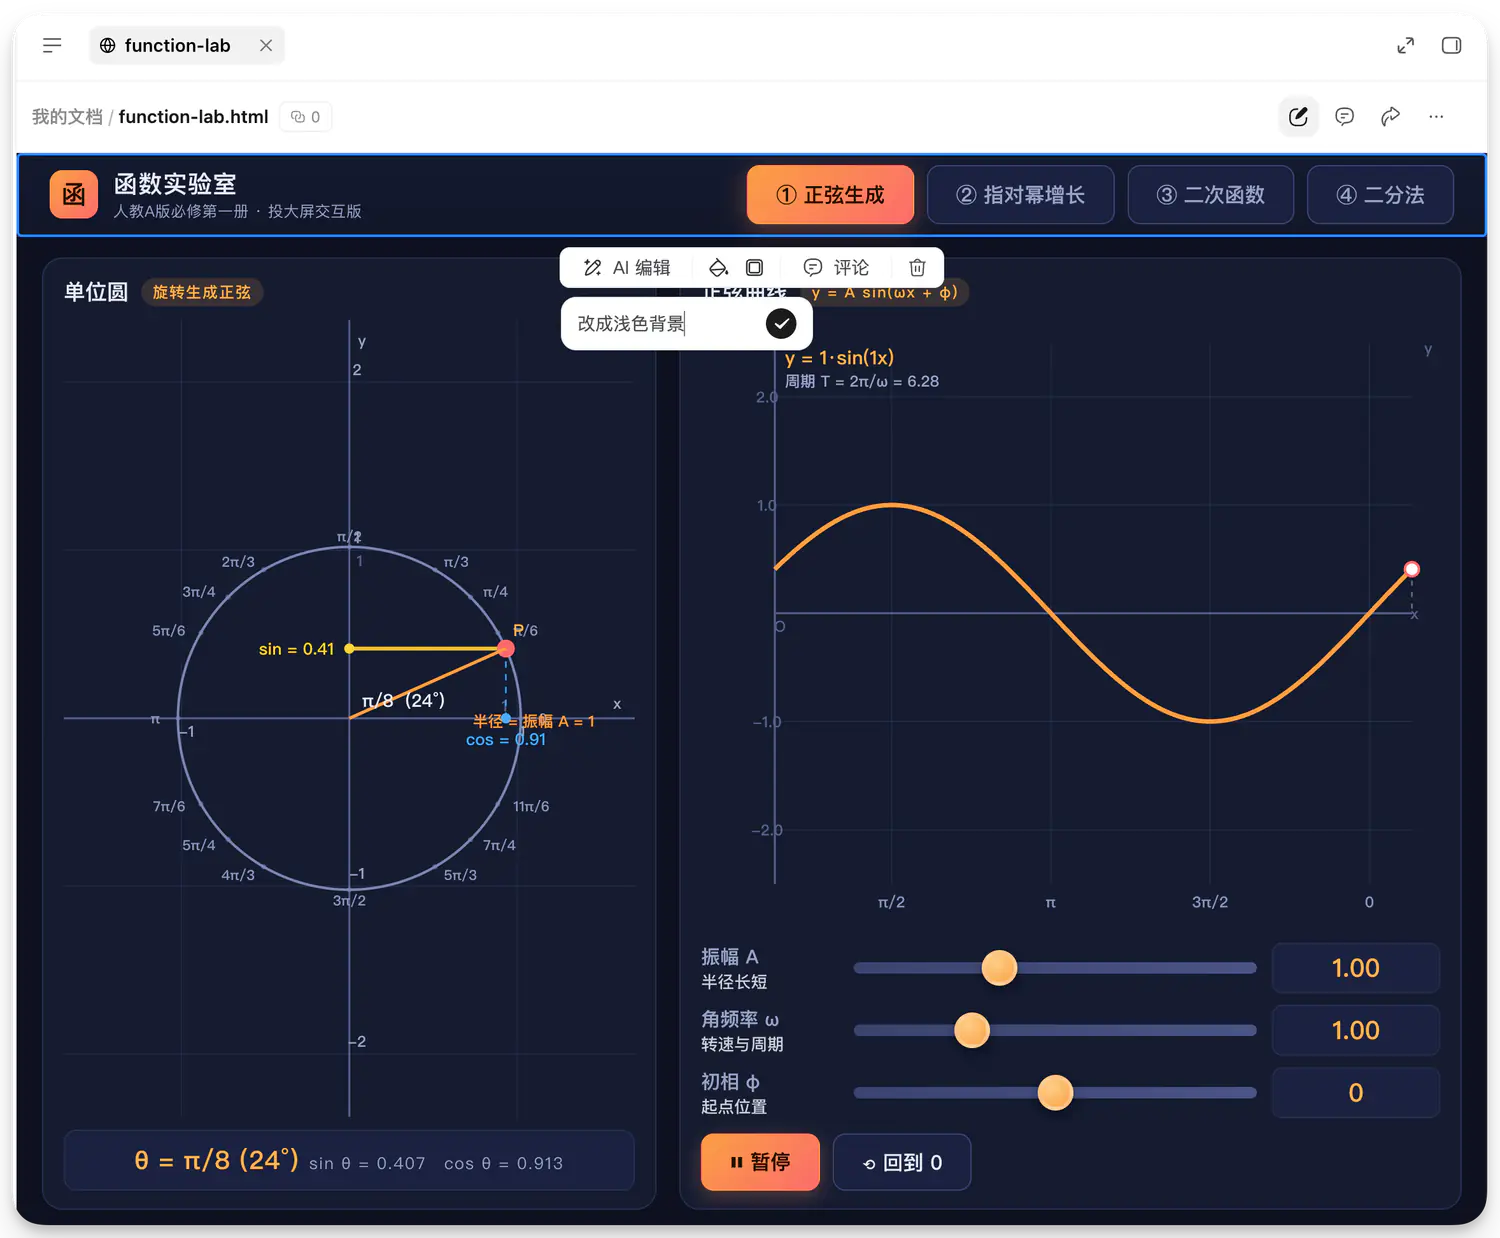Click the function-lab.html file name
Image resolution: width=1500 pixels, height=1238 pixels.
[x=193, y=117]
